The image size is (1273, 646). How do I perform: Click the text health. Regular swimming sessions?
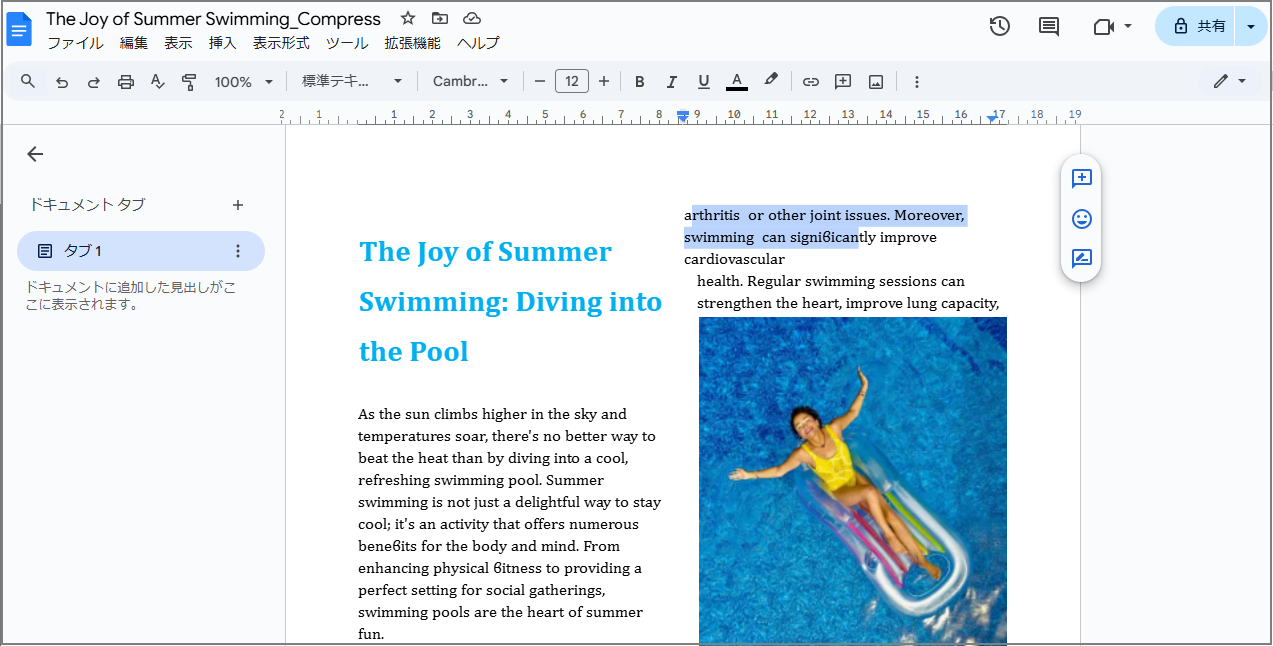click(x=830, y=281)
